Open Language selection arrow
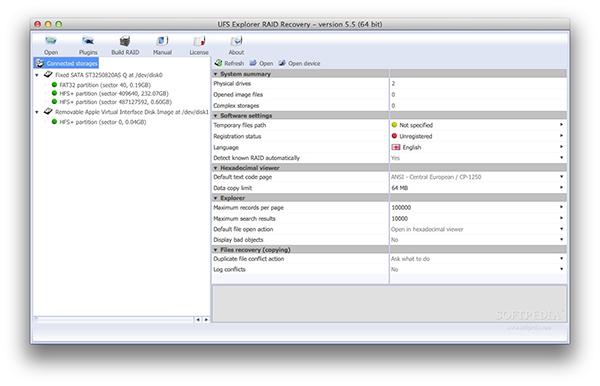Image resolution: width=600 pixels, height=386 pixels. pyautogui.click(x=561, y=147)
